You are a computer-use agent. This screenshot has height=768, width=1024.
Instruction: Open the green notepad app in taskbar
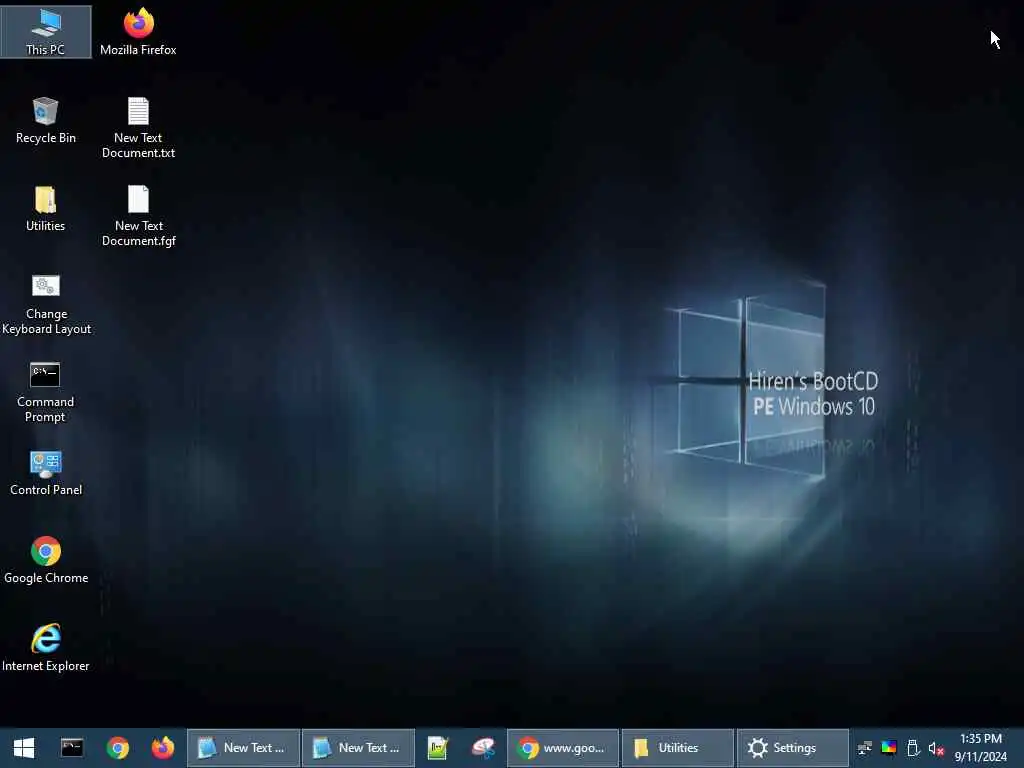[438, 748]
